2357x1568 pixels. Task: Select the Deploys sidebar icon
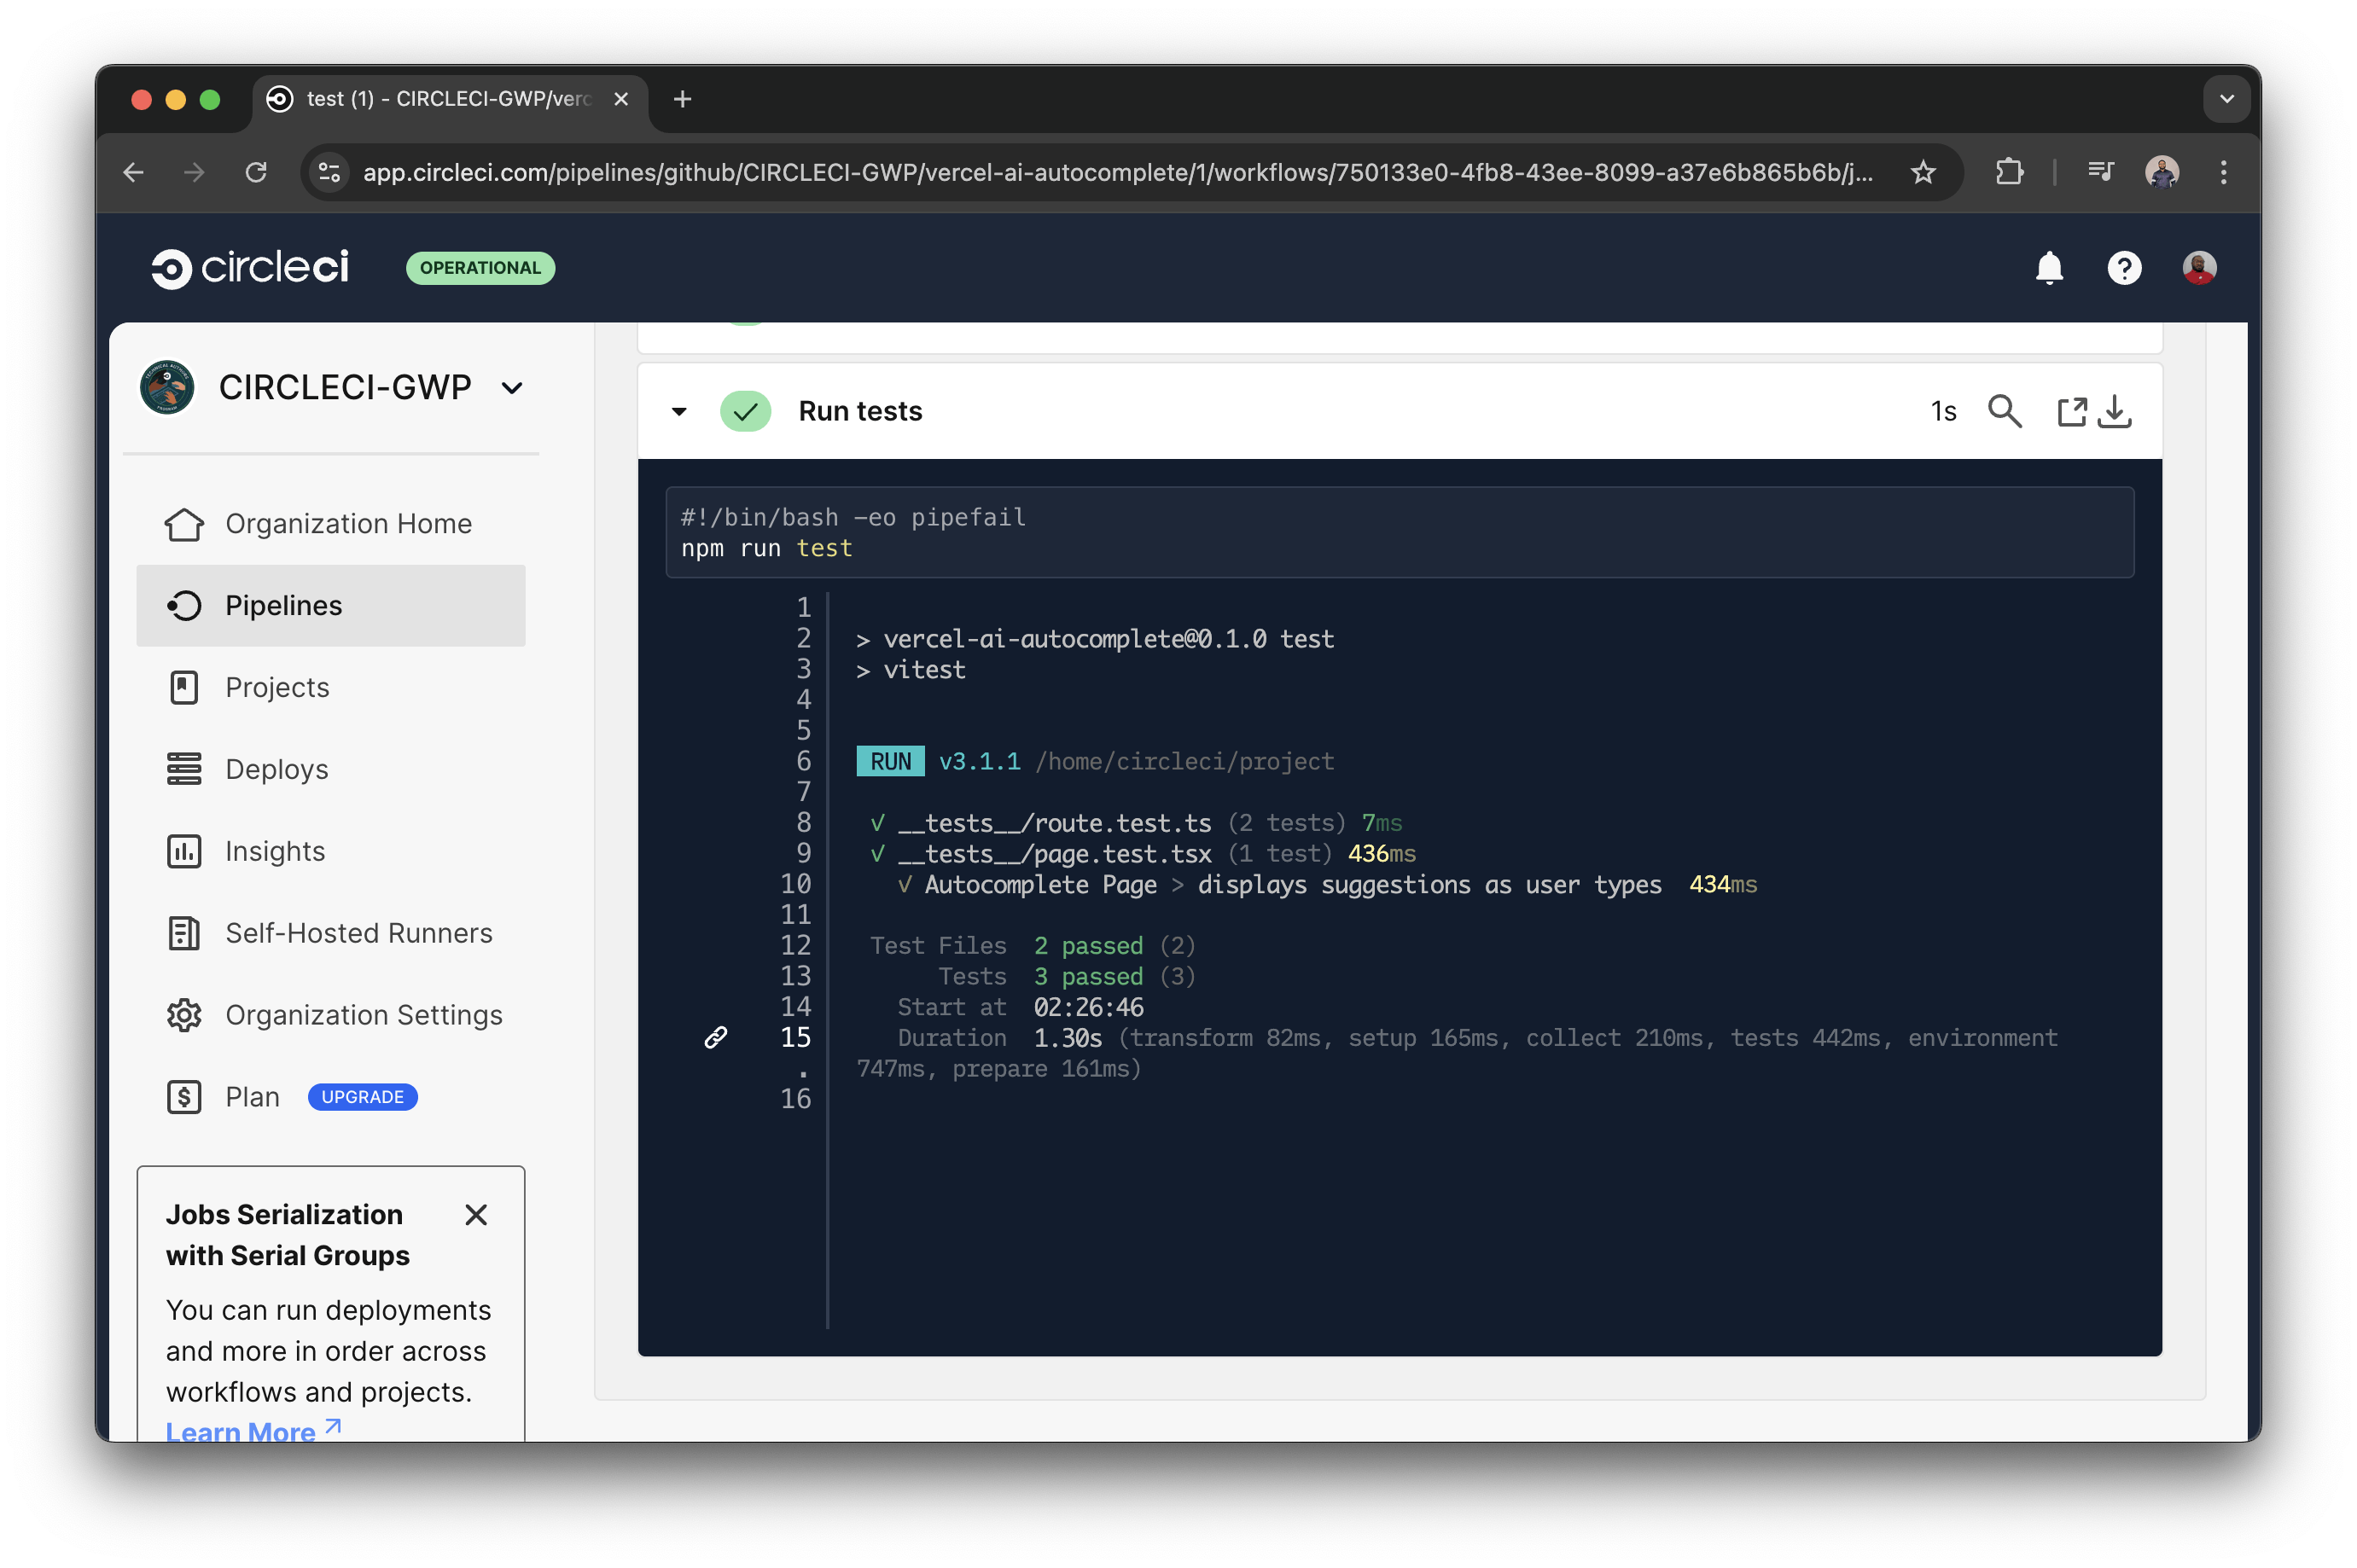184,769
